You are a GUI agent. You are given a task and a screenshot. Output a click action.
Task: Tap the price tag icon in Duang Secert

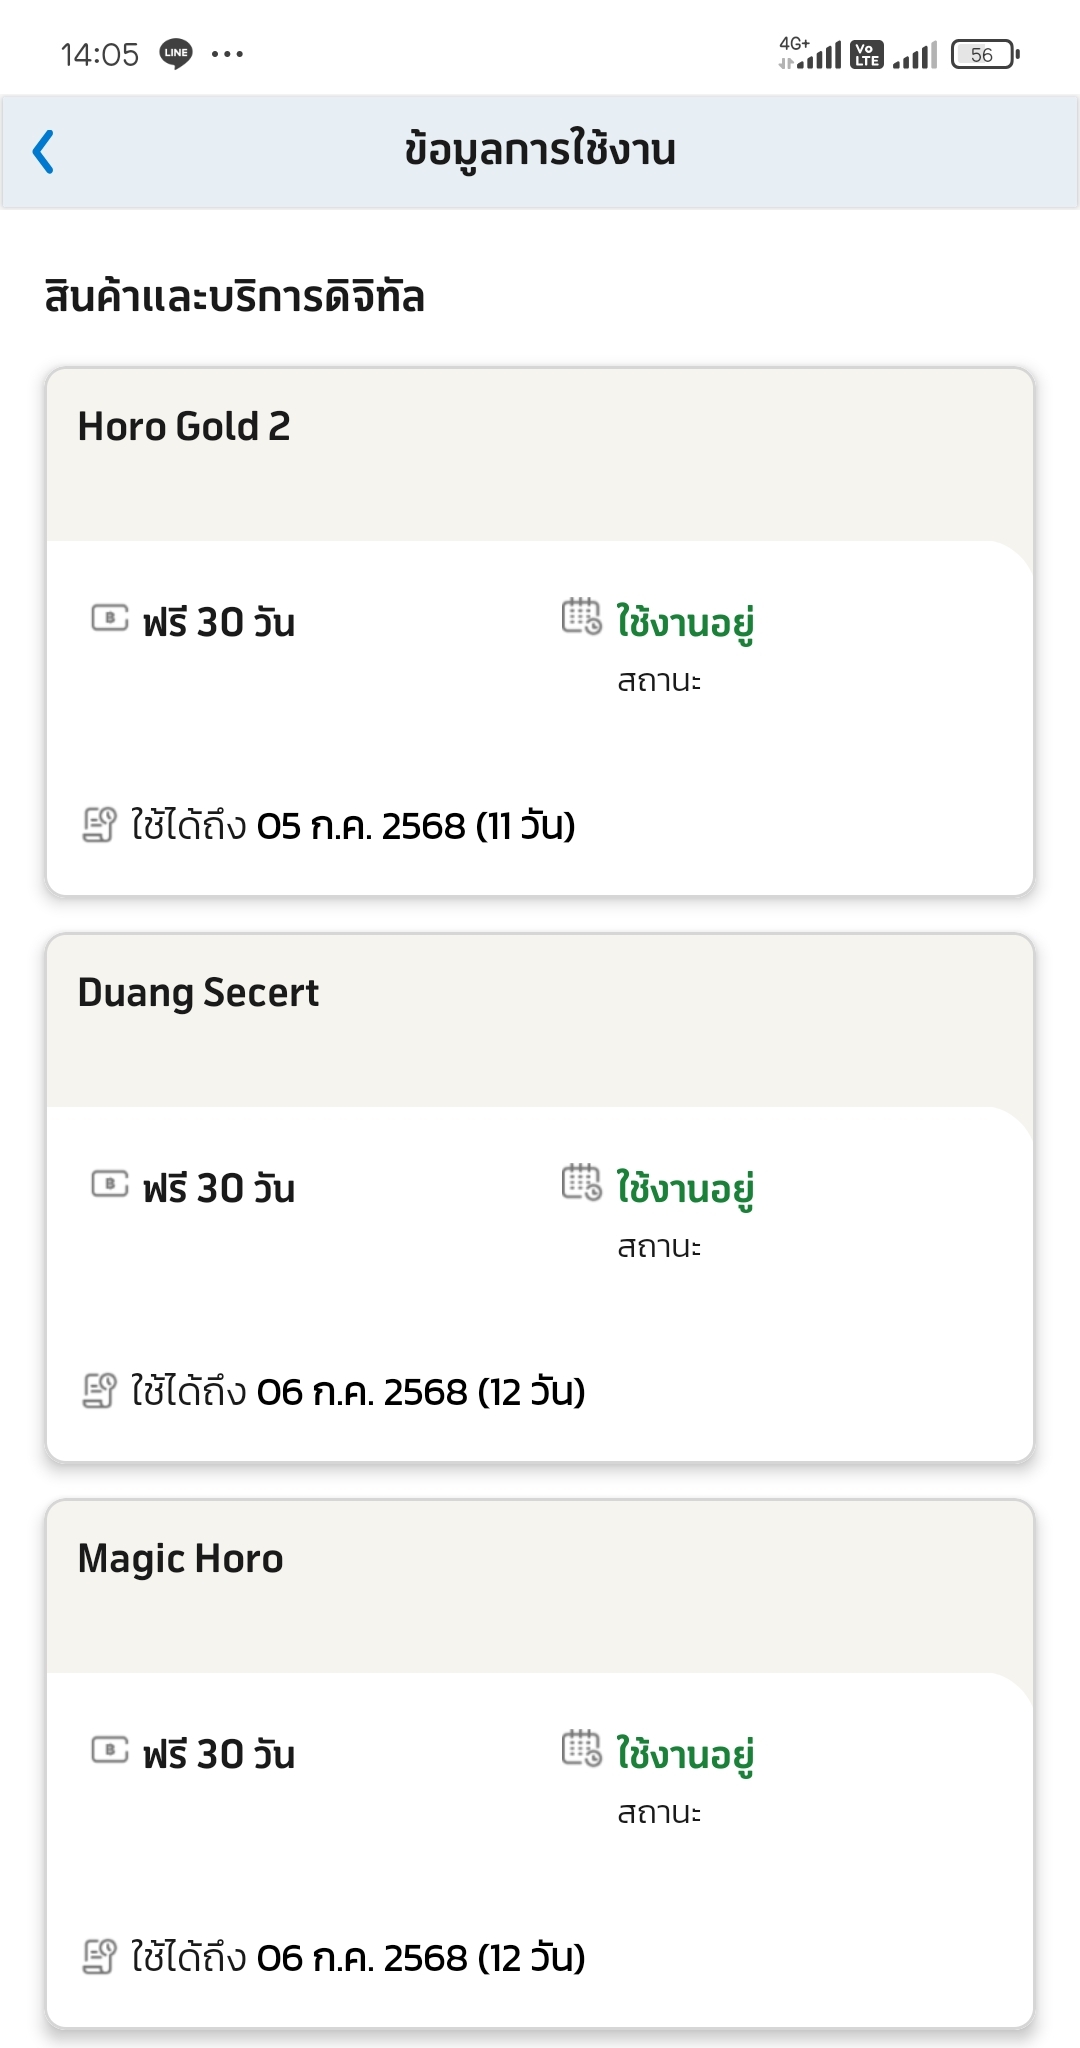[x=110, y=1184]
